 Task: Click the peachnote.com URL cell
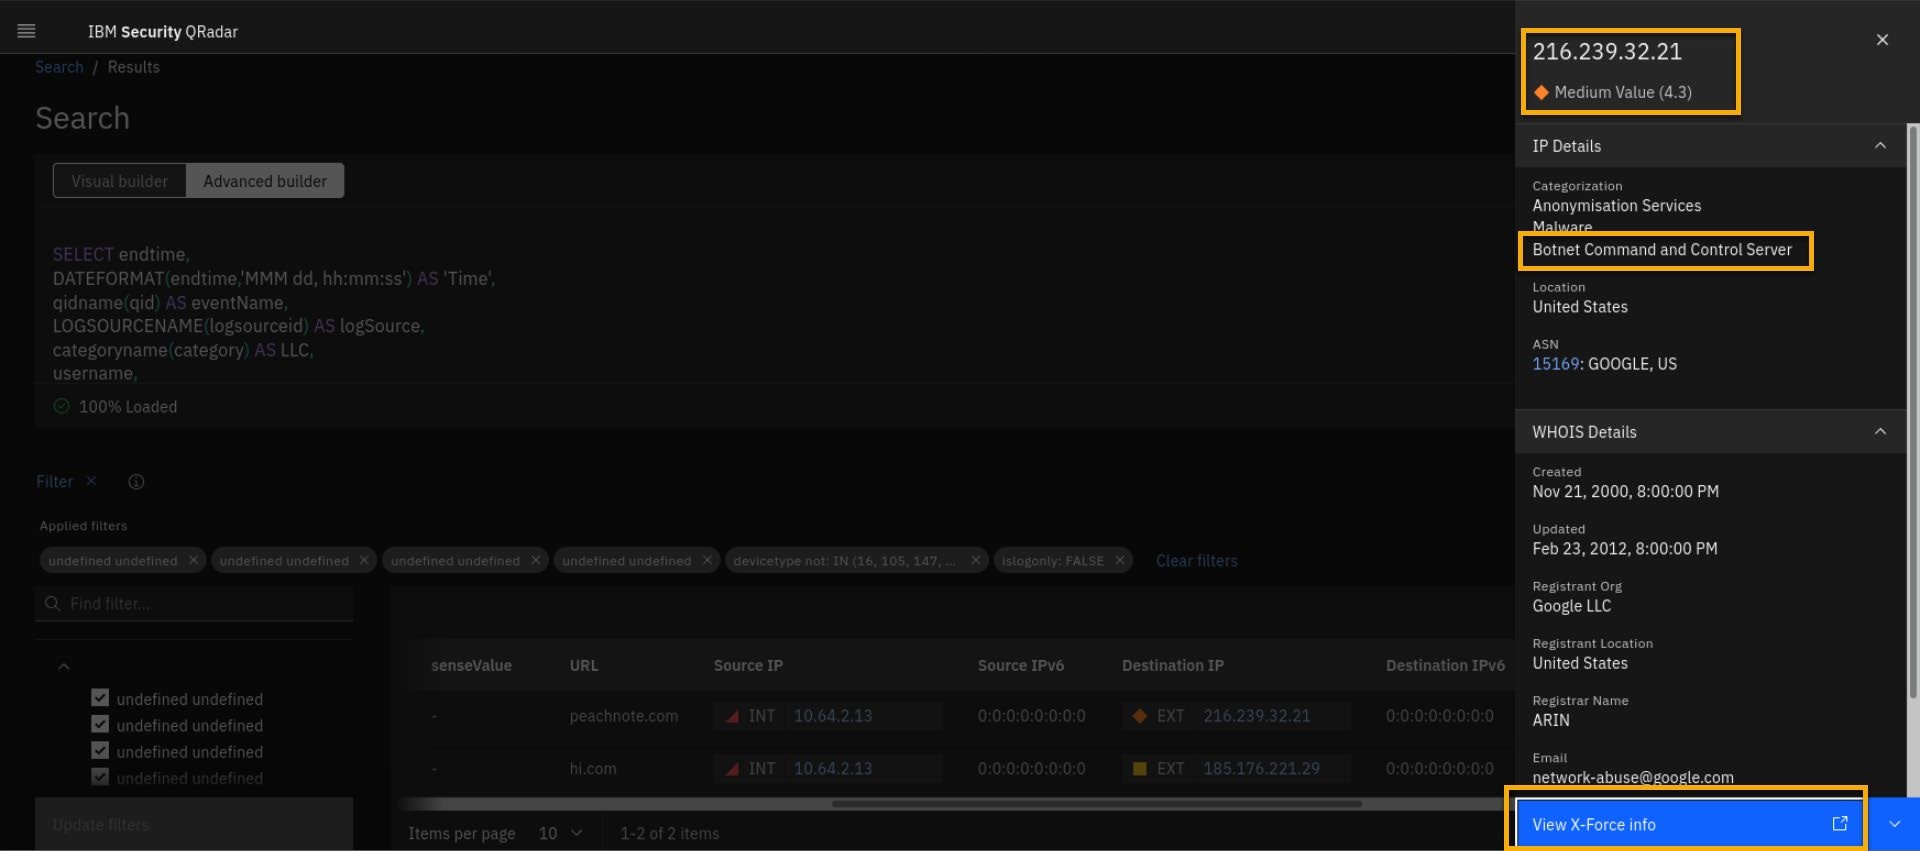pyautogui.click(x=623, y=716)
